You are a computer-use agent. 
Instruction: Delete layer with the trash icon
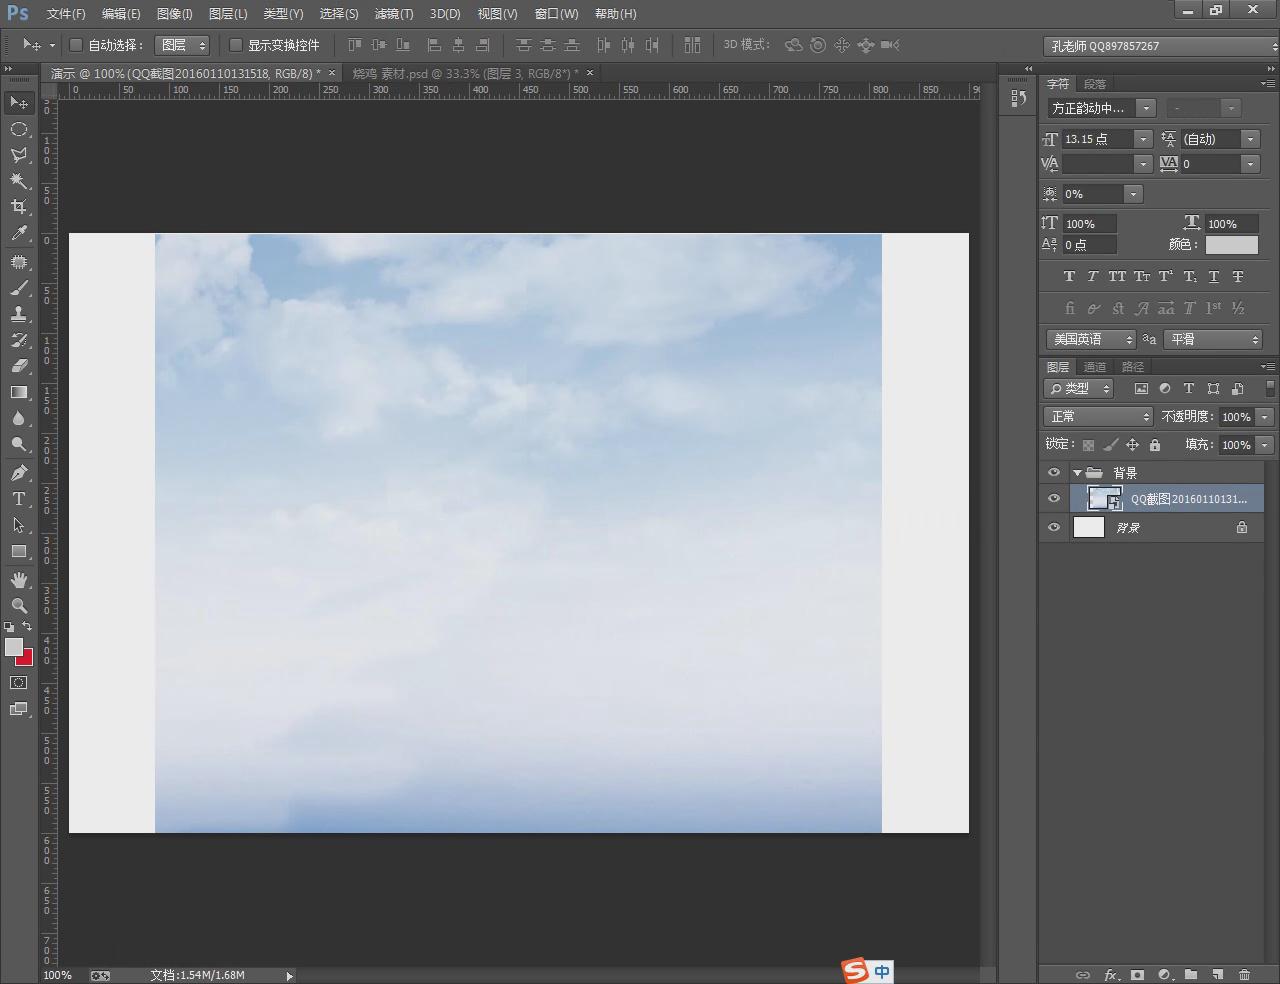(1244, 974)
